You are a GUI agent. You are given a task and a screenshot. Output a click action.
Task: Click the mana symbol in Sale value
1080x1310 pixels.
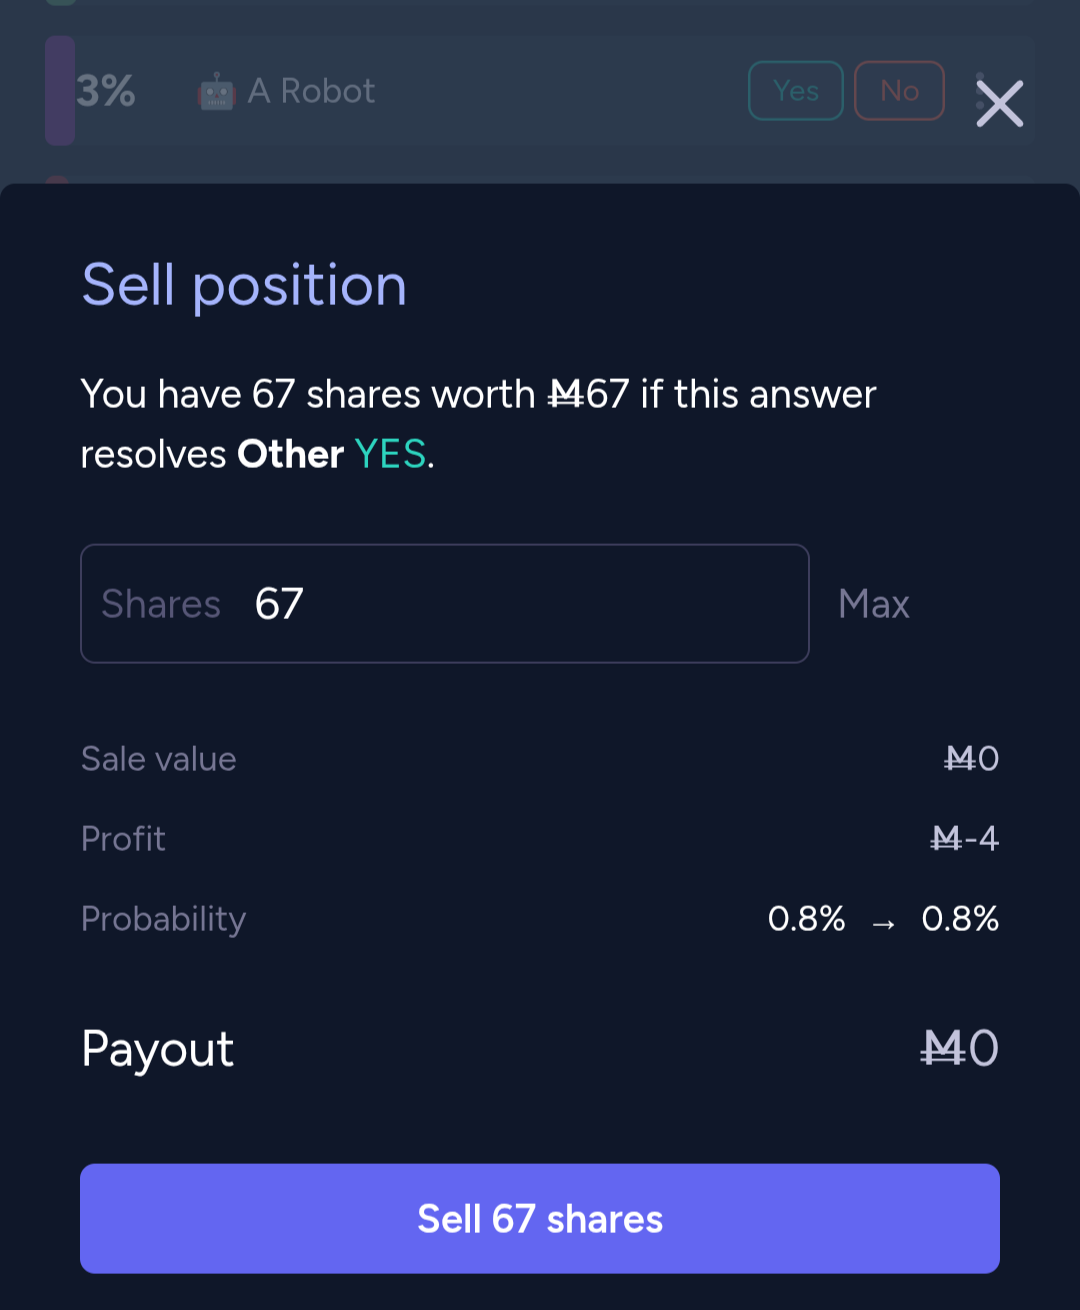[x=960, y=759]
